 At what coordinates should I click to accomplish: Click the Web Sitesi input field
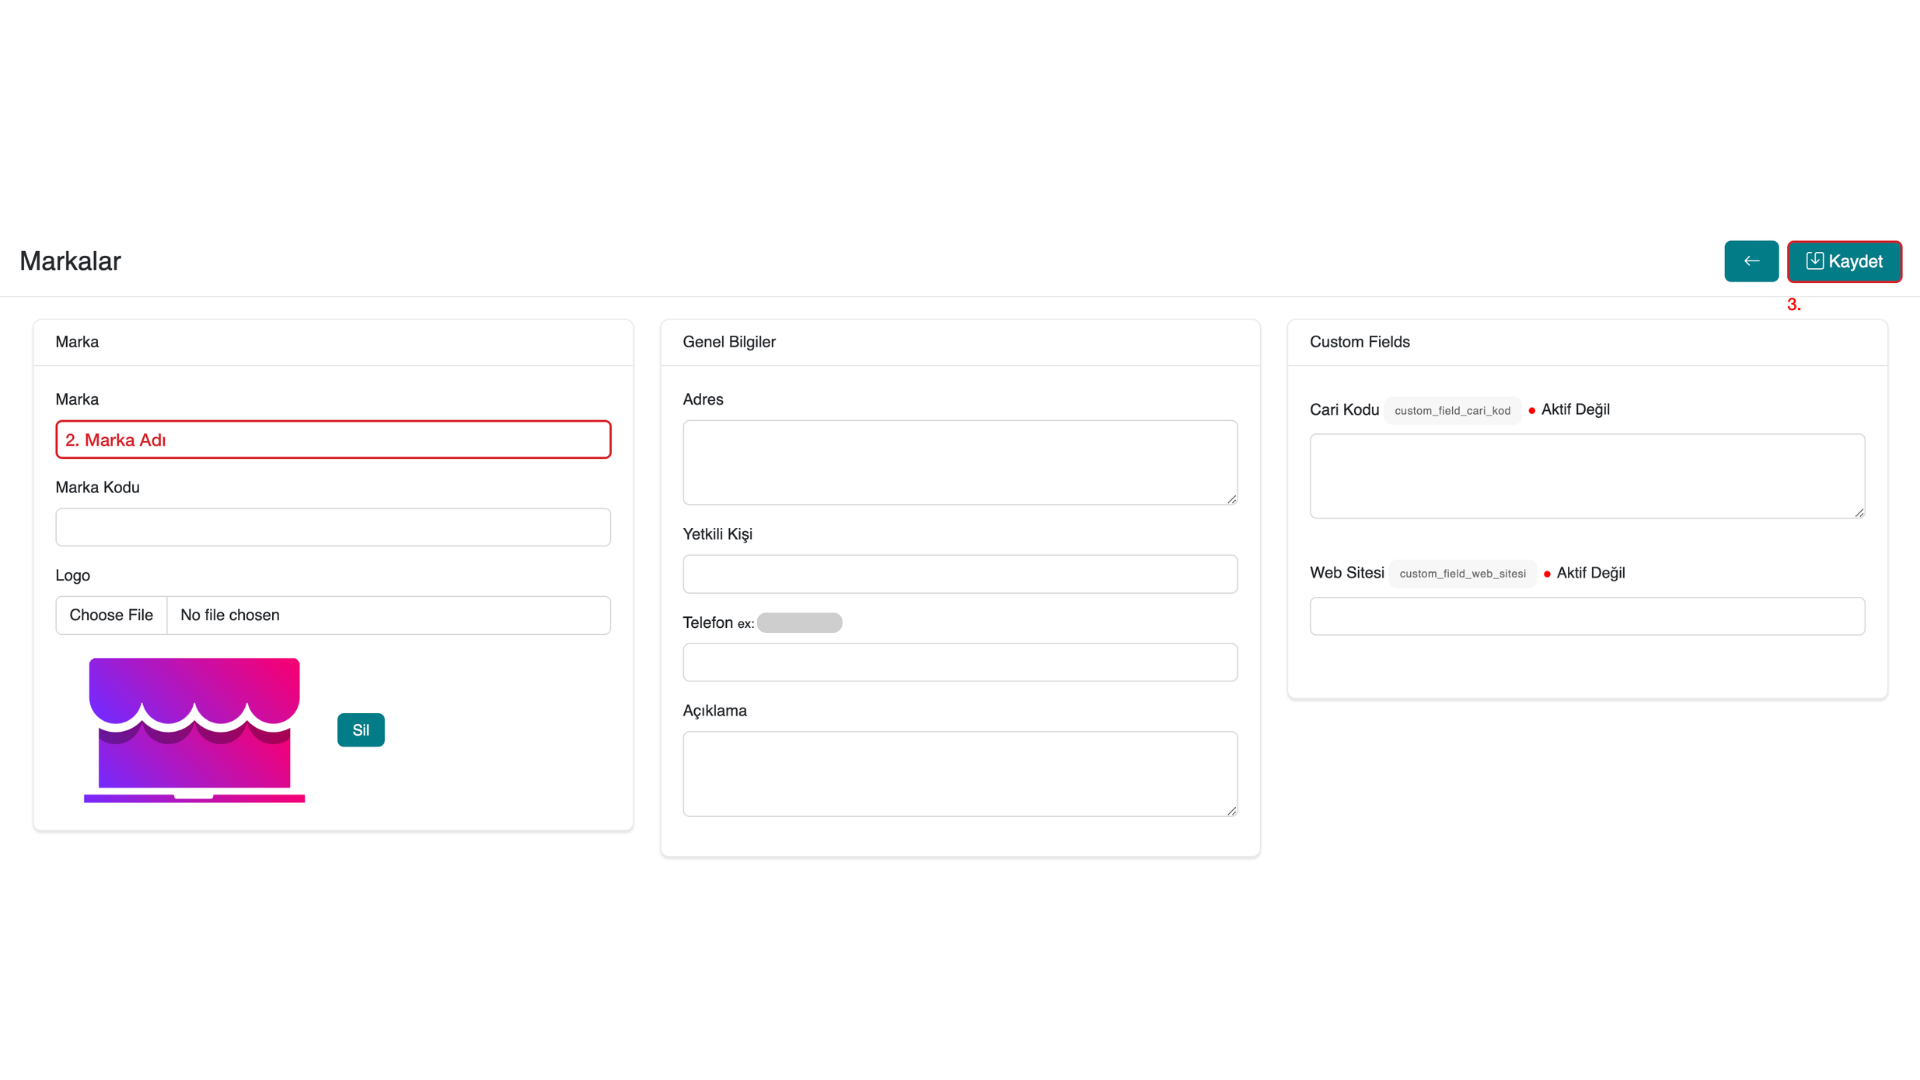(1586, 616)
